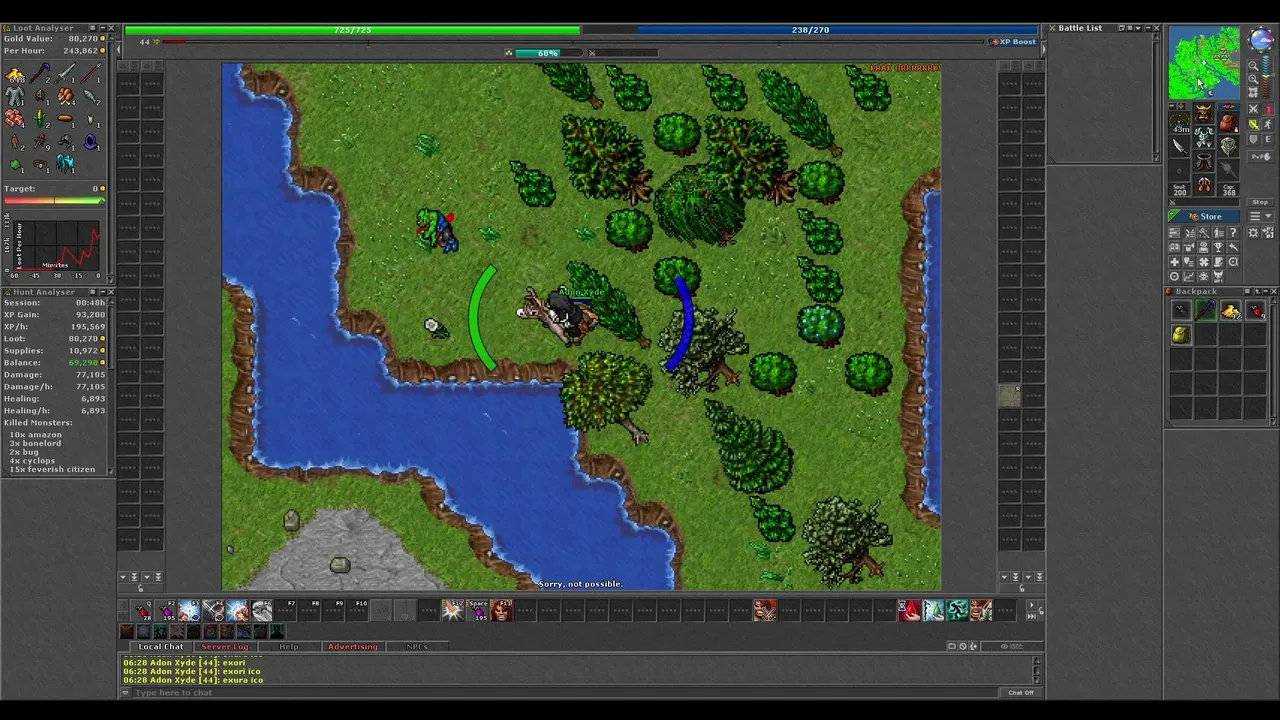Click the minimap thumbnail
This screenshot has width=1280, height=720.
click(1204, 63)
